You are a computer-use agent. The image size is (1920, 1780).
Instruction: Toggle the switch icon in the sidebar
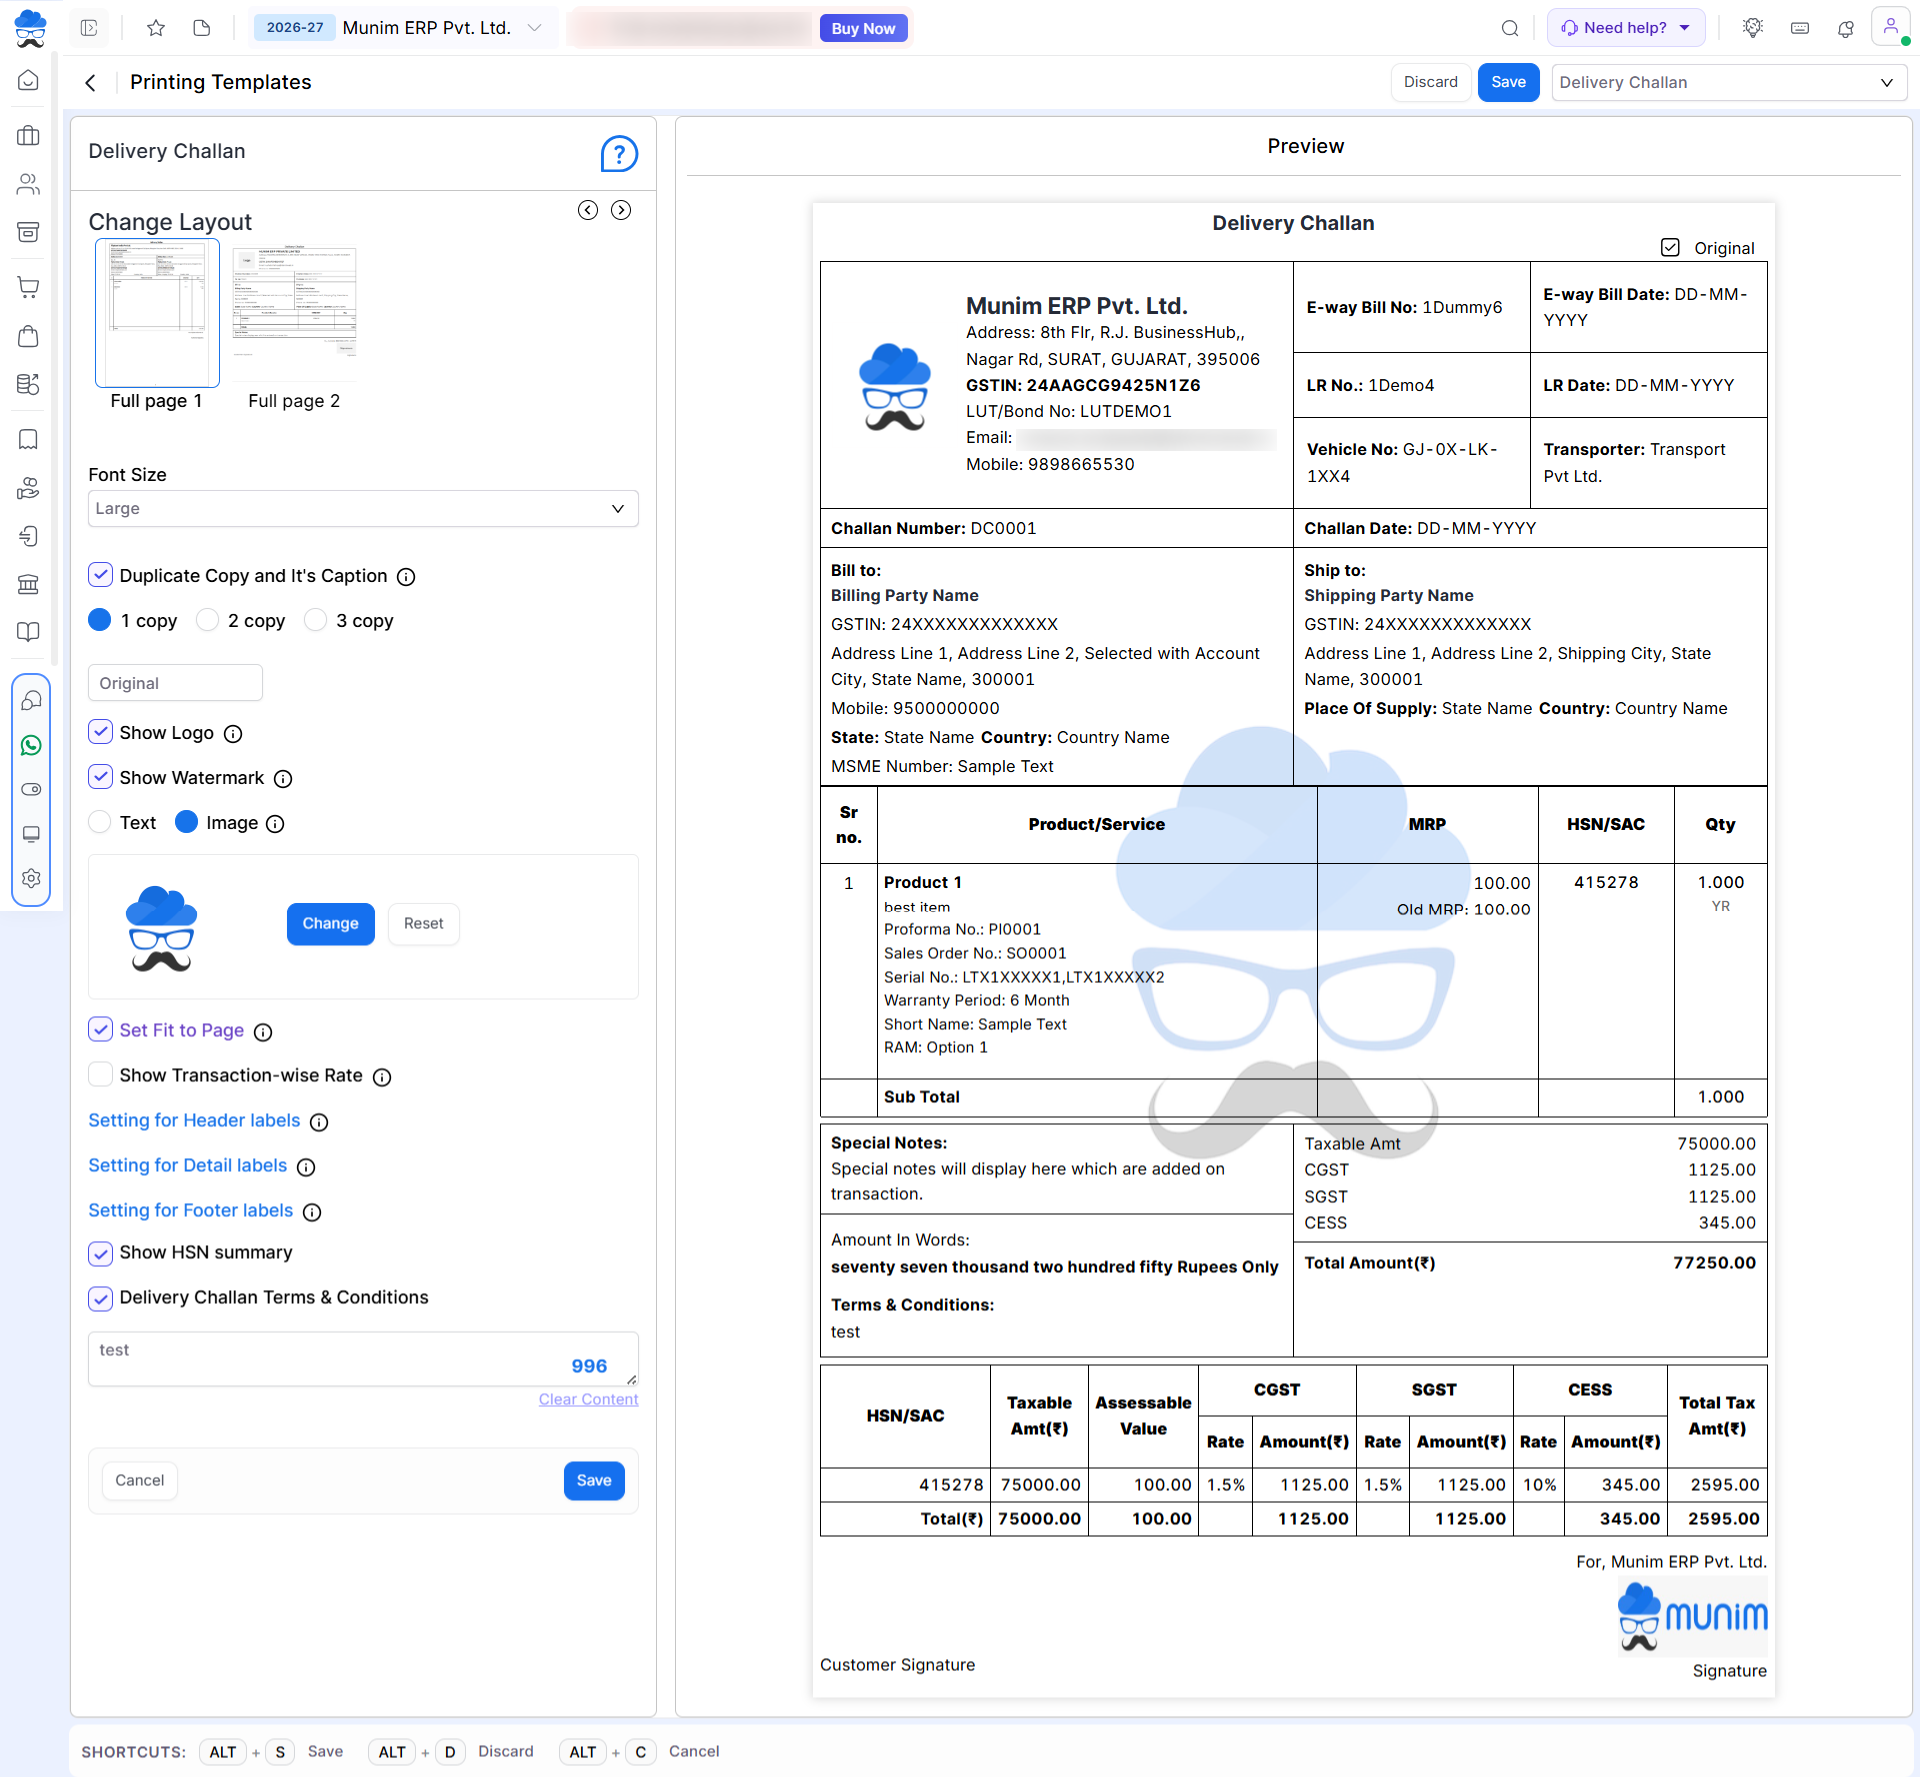(32, 789)
